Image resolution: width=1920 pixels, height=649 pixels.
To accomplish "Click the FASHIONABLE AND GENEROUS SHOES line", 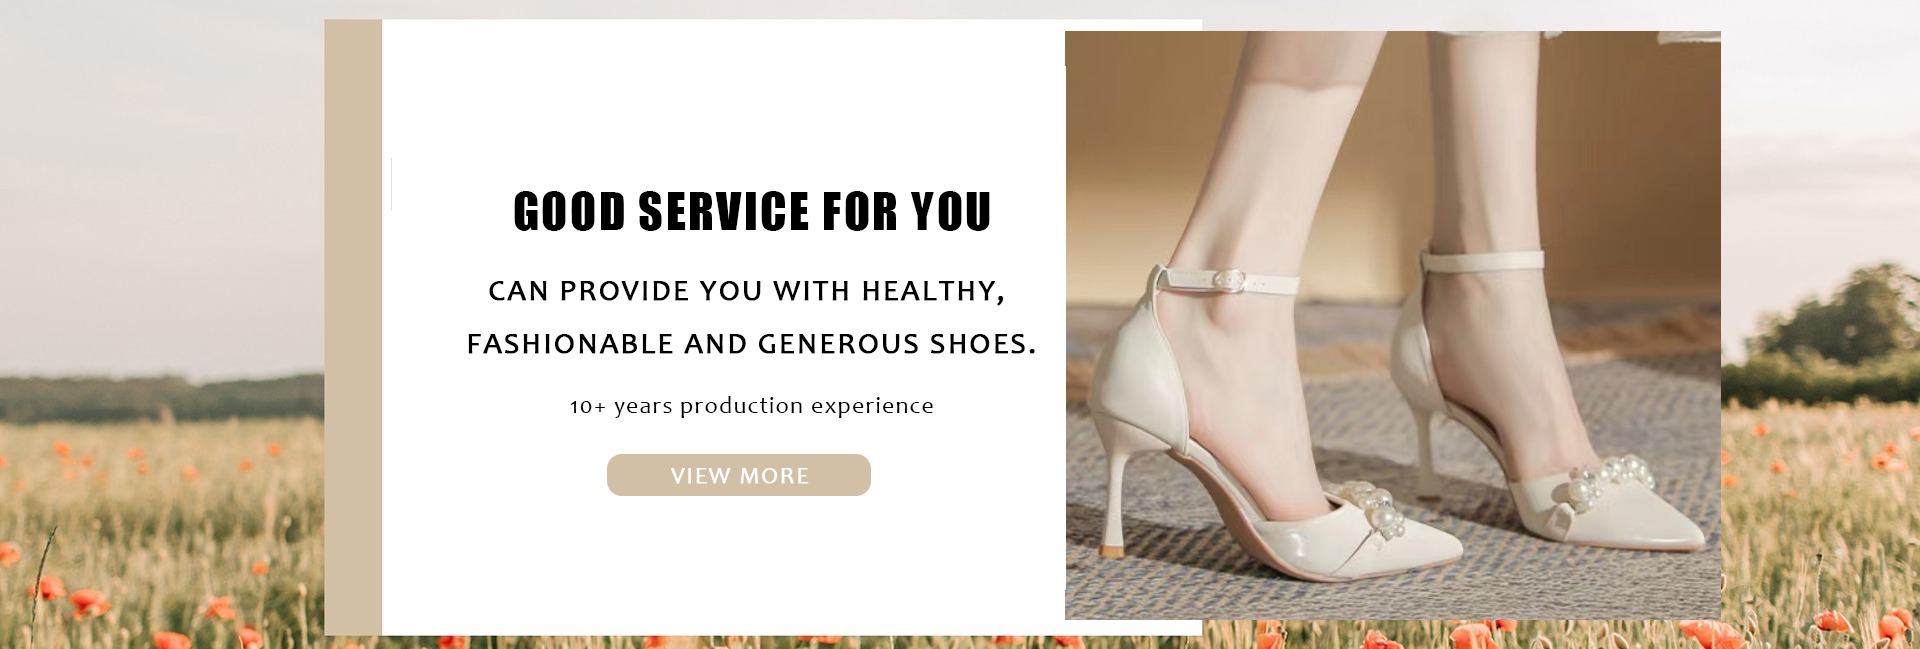I will [751, 344].
